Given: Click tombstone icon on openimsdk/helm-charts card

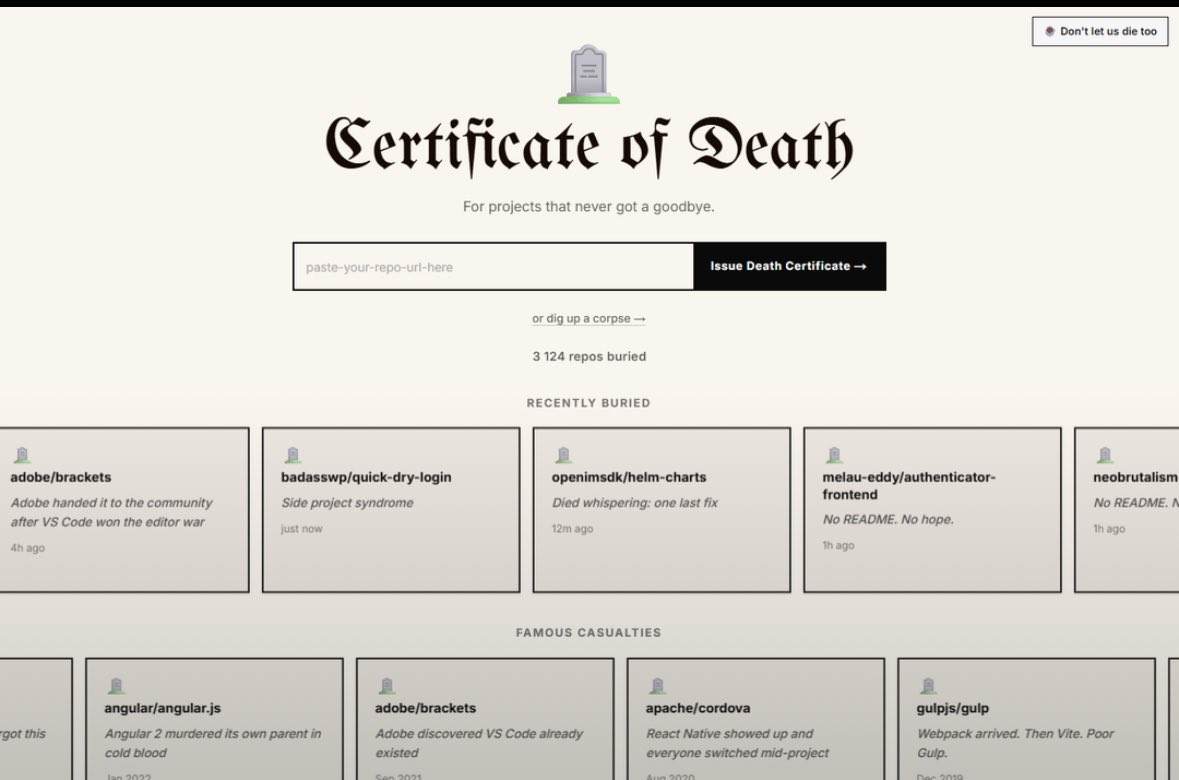Looking at the screenshot, I should click(564, 455).
